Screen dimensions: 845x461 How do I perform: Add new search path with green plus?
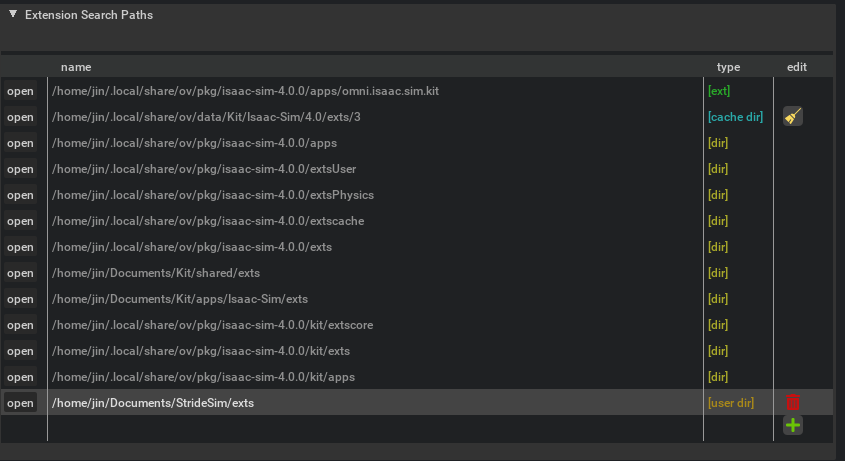click(792, 425)
